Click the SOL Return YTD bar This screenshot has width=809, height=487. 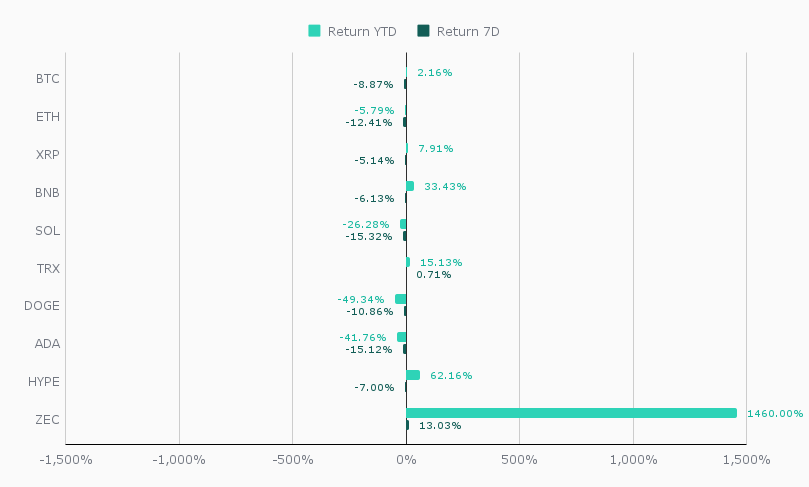403,224
